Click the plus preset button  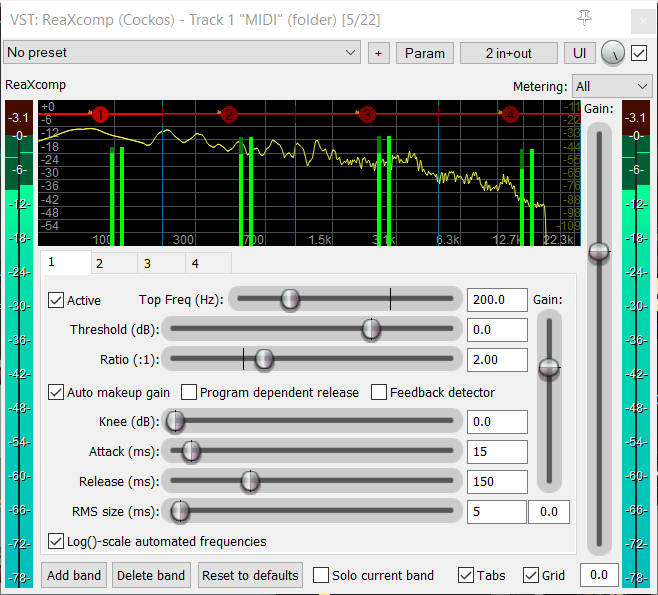[379, 53]
